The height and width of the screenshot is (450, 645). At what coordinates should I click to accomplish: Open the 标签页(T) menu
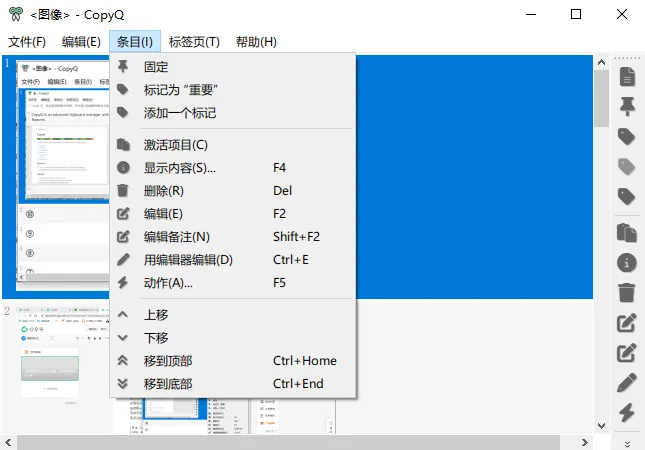(x=194, y=42)
